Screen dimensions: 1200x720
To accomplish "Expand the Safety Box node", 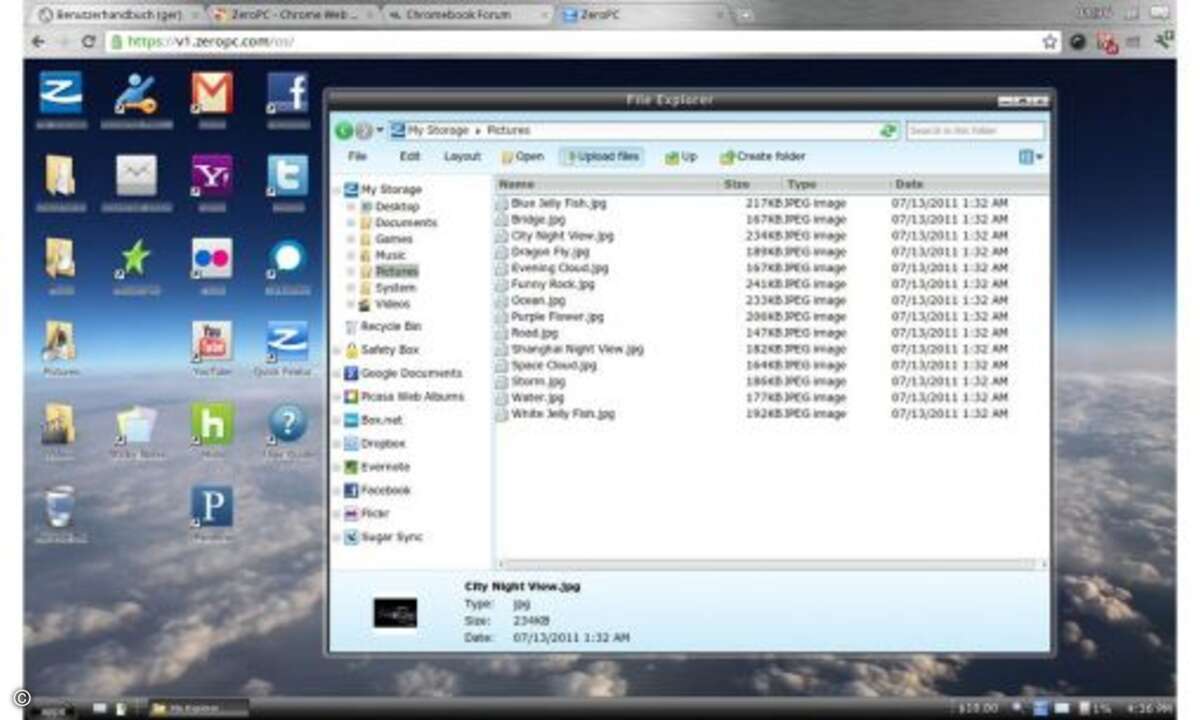I will pos(337,351).
